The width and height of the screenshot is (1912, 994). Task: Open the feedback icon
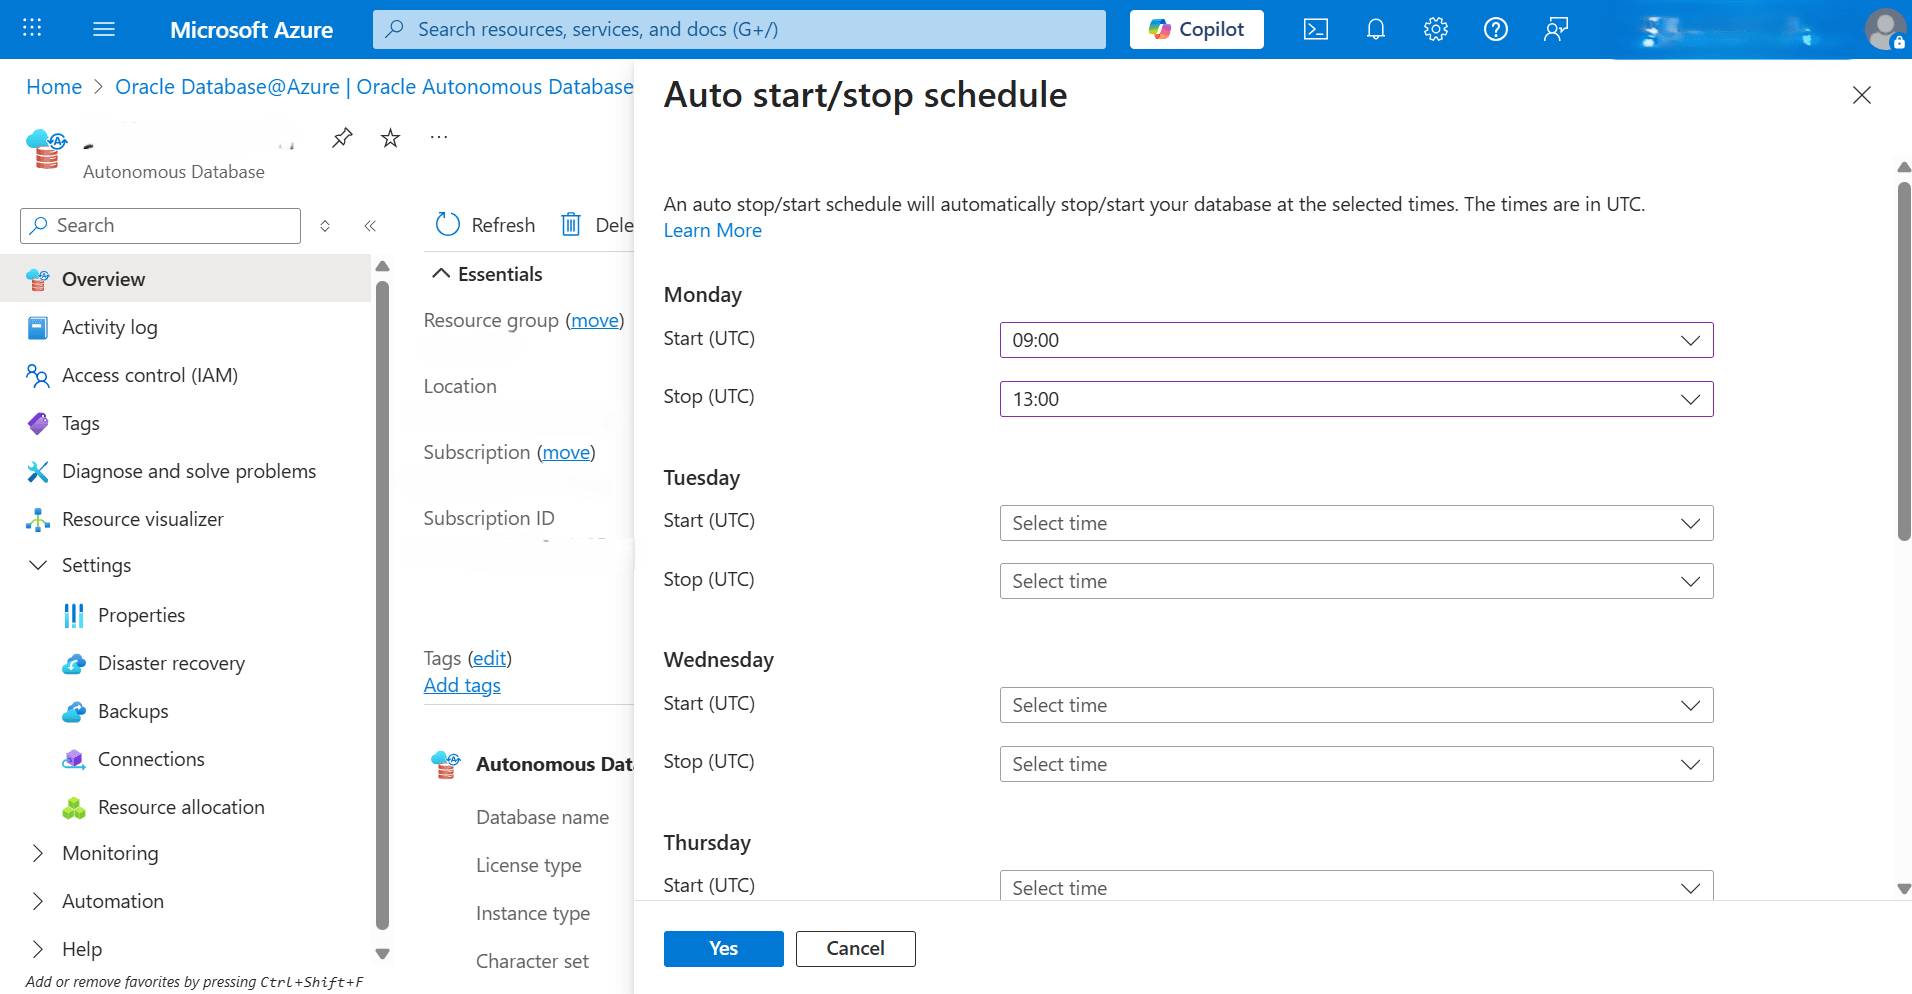point(1555,29)
